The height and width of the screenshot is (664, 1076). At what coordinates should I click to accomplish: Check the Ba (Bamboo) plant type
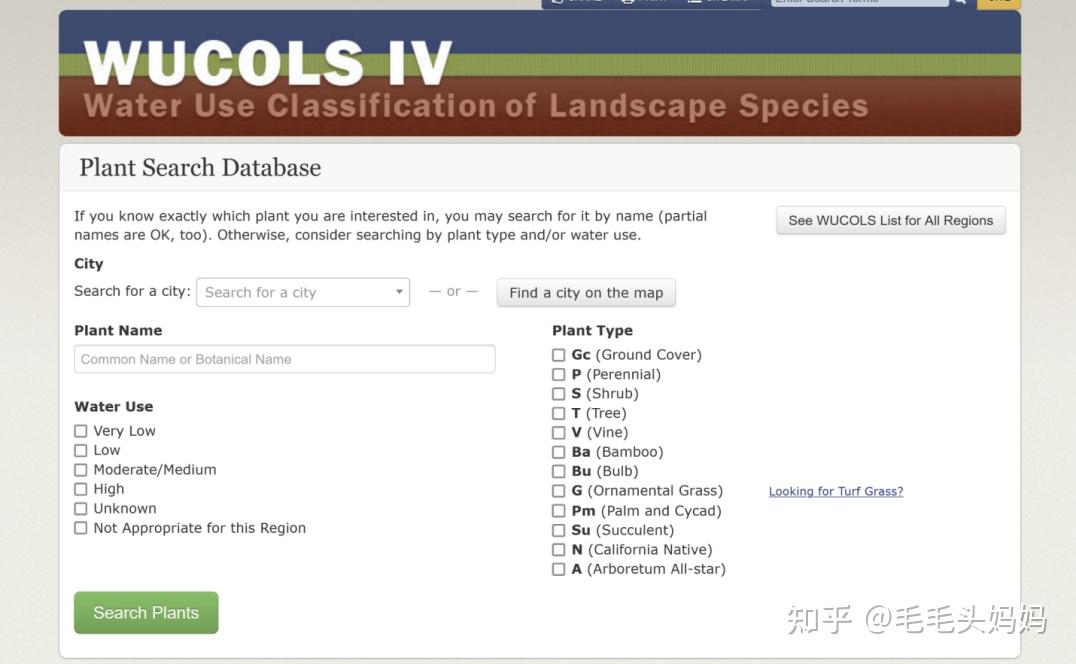pos(559,452)
